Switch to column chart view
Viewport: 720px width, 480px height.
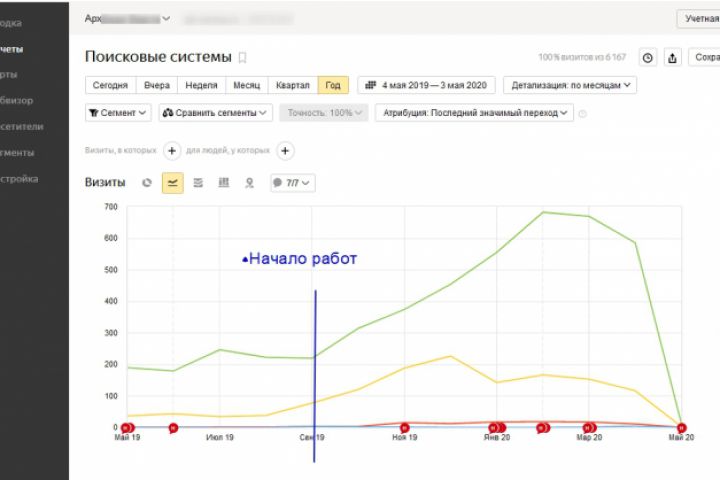[x=224, y=183]
